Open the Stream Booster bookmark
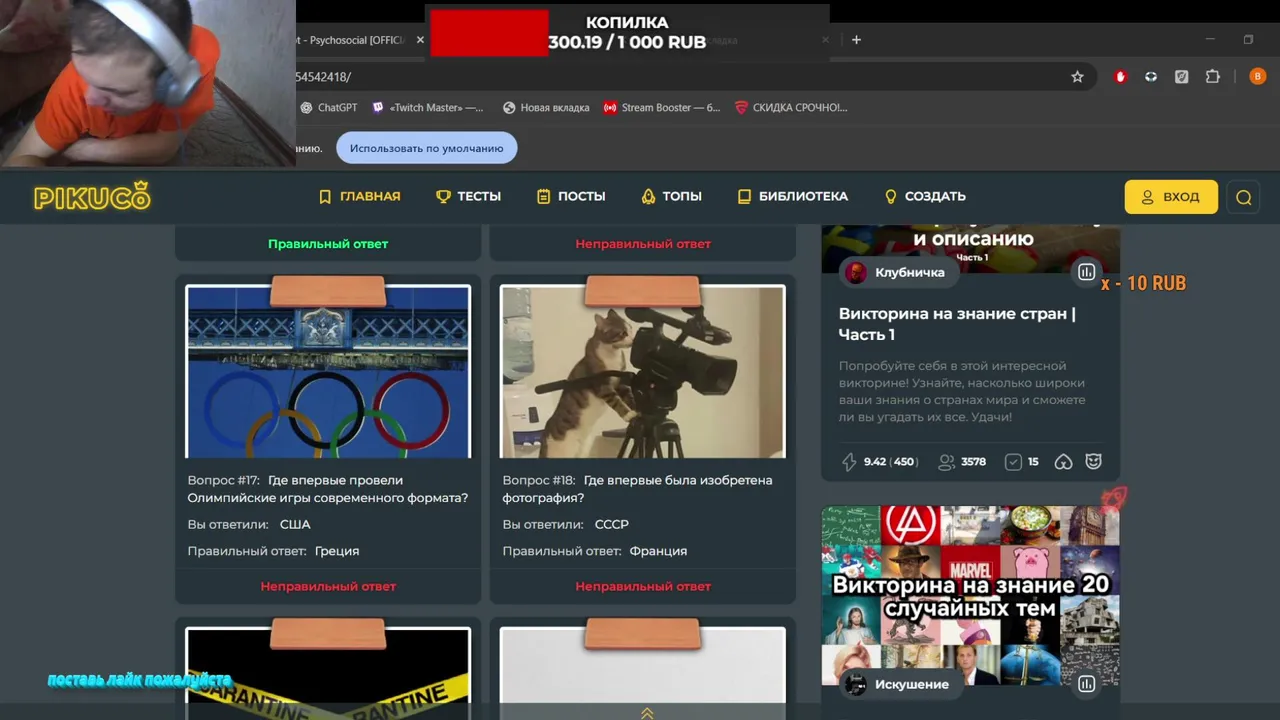 662,107
